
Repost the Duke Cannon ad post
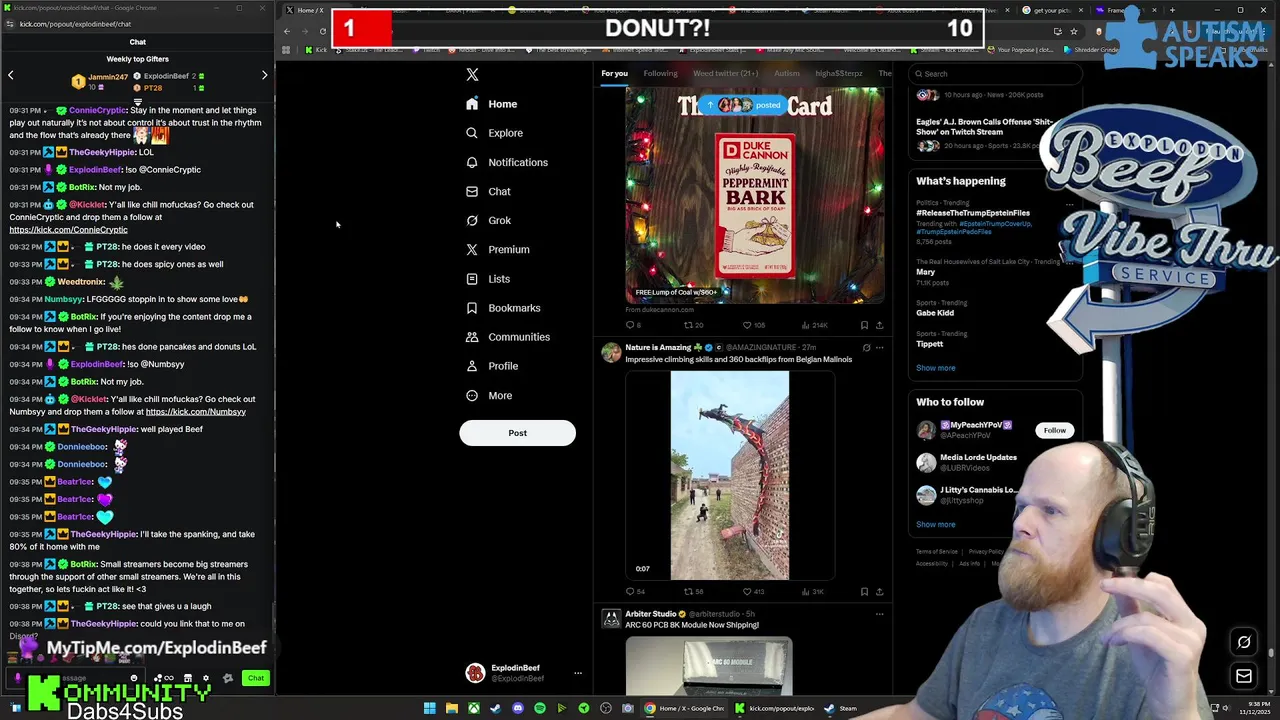click(693, 325)
